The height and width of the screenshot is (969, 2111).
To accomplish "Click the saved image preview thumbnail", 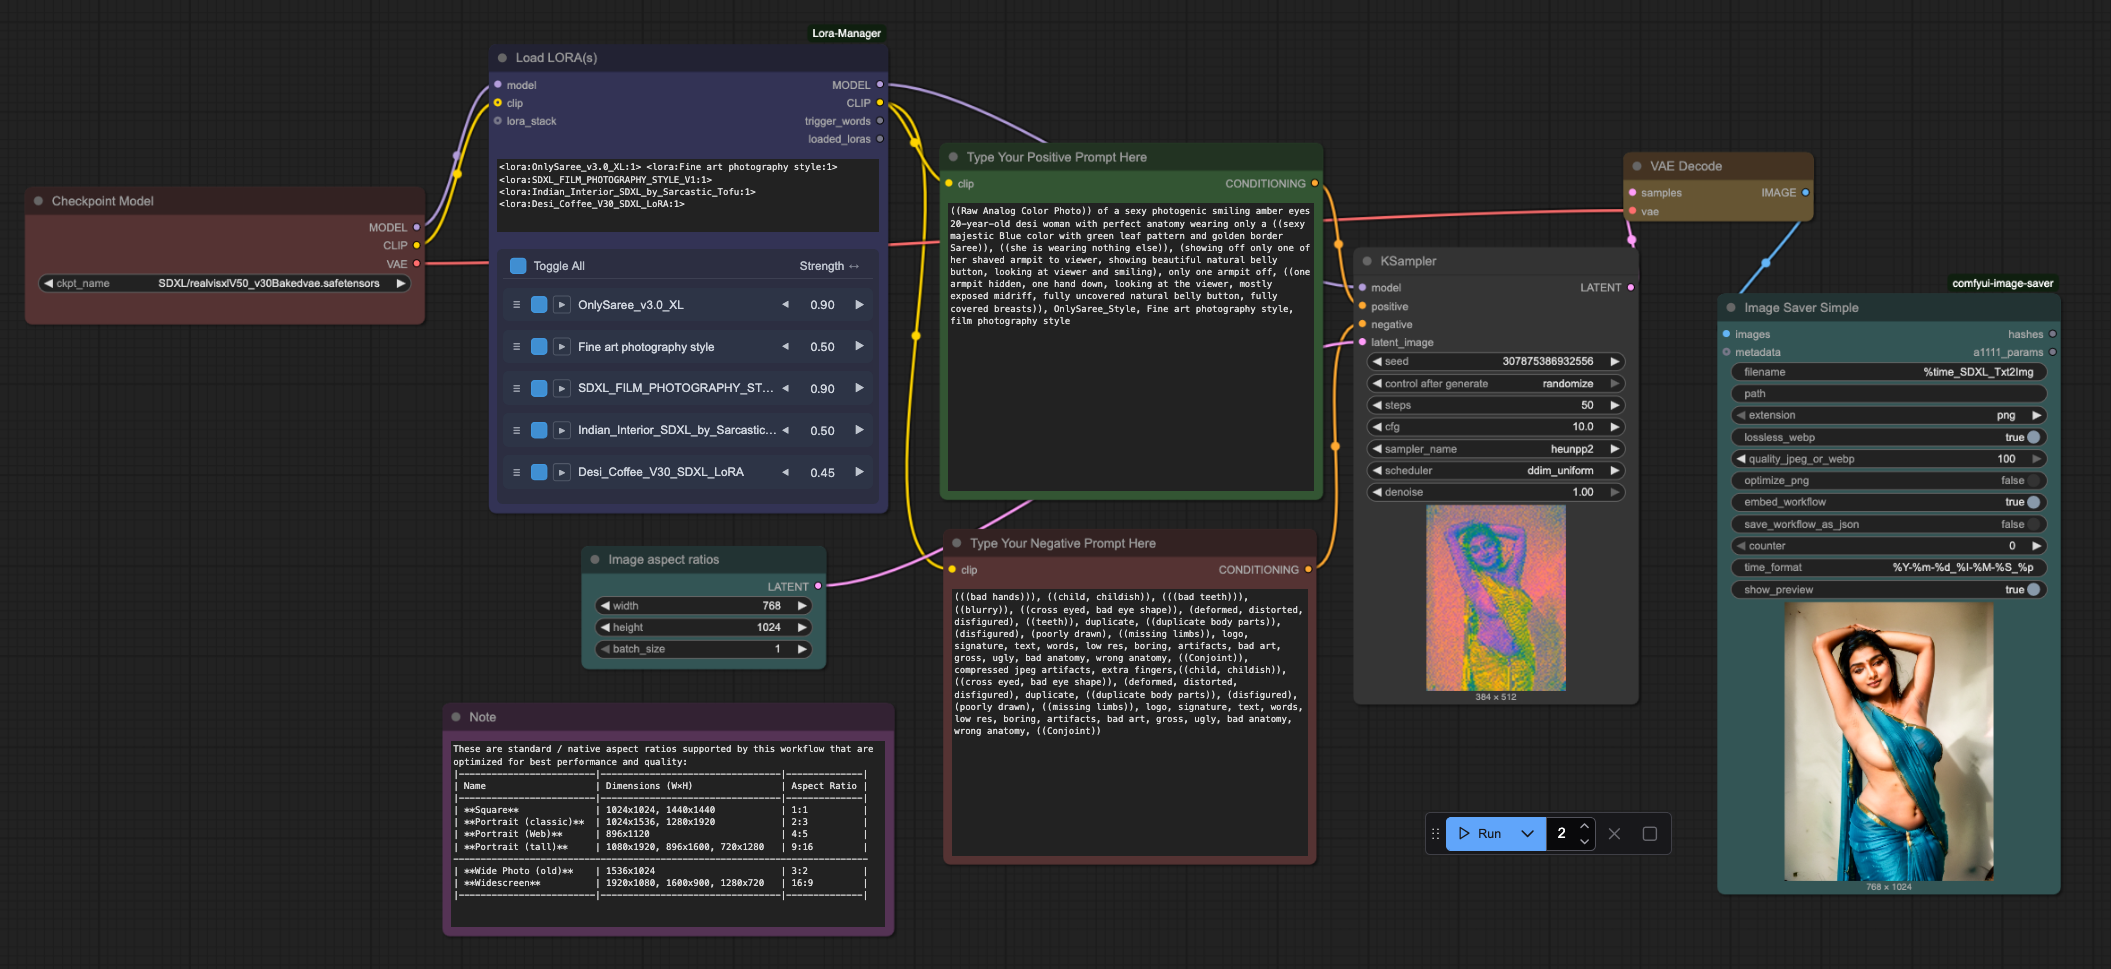I will coord(1888,741).
